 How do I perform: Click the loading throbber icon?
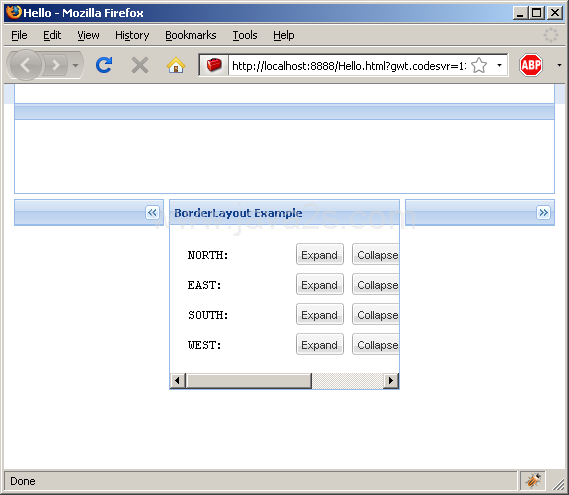pos(550,35)
